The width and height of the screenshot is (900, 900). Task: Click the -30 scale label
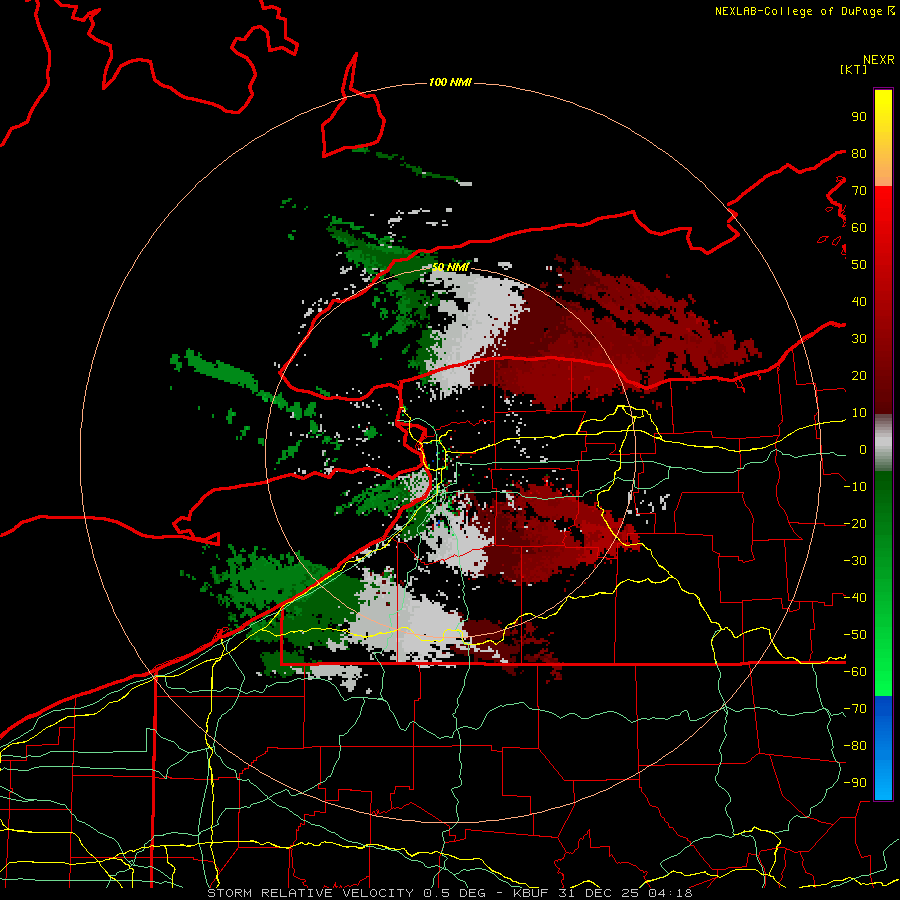pos(855,561)
